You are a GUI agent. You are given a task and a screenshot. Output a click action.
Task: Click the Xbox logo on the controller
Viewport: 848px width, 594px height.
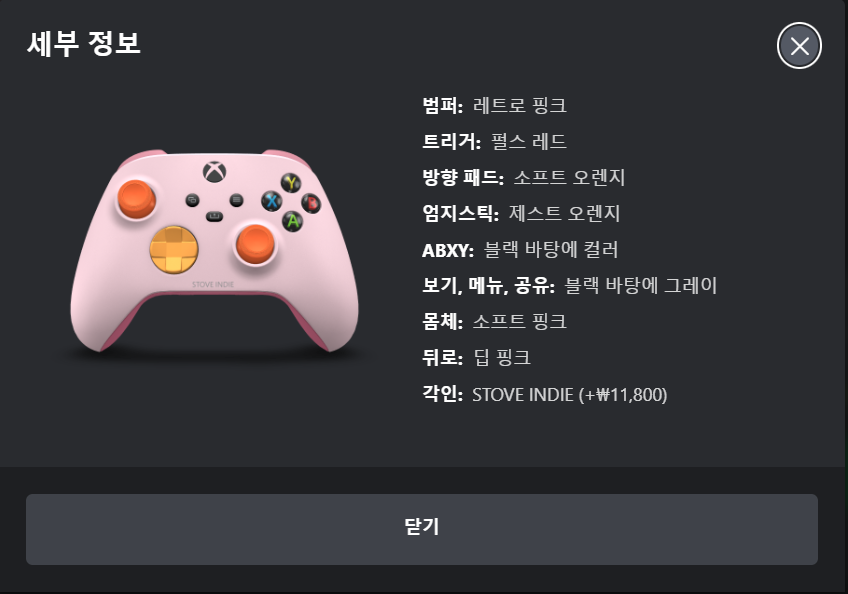214,172
